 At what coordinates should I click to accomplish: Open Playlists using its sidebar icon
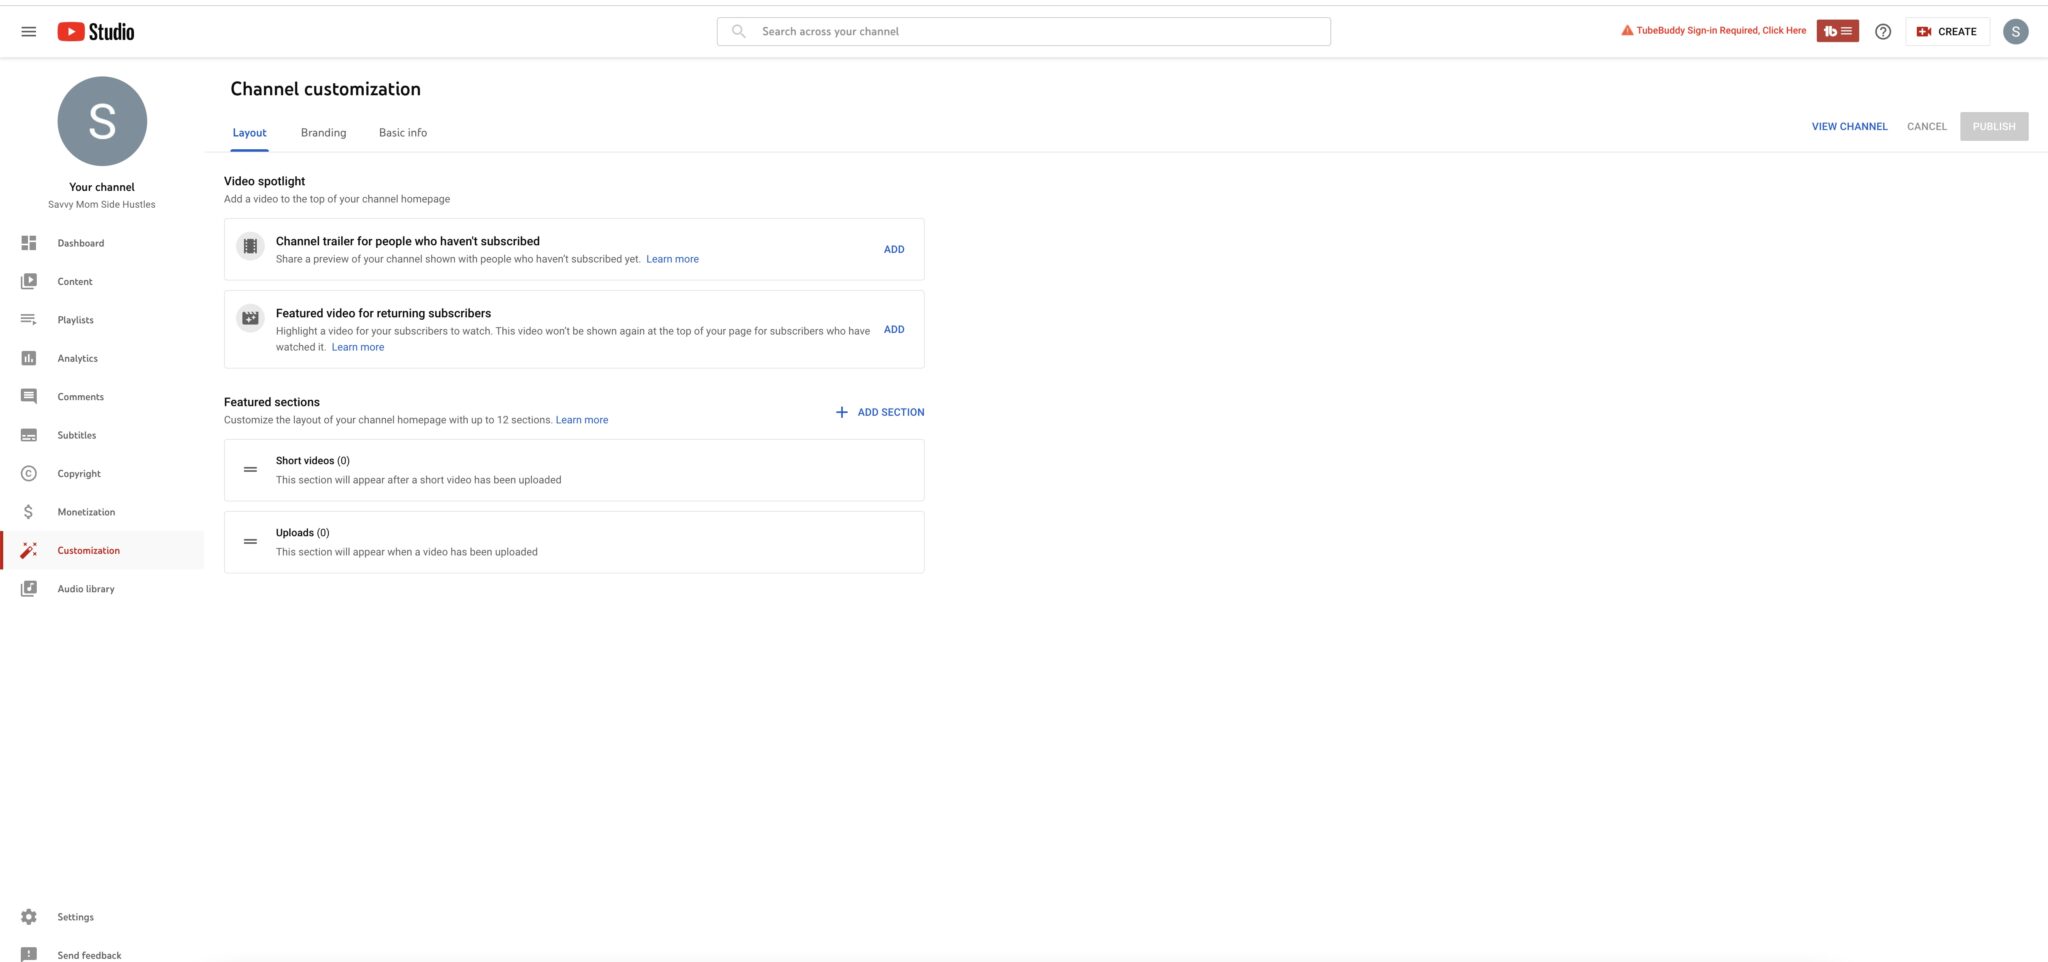pyautogui.click(x=28, y=319)
